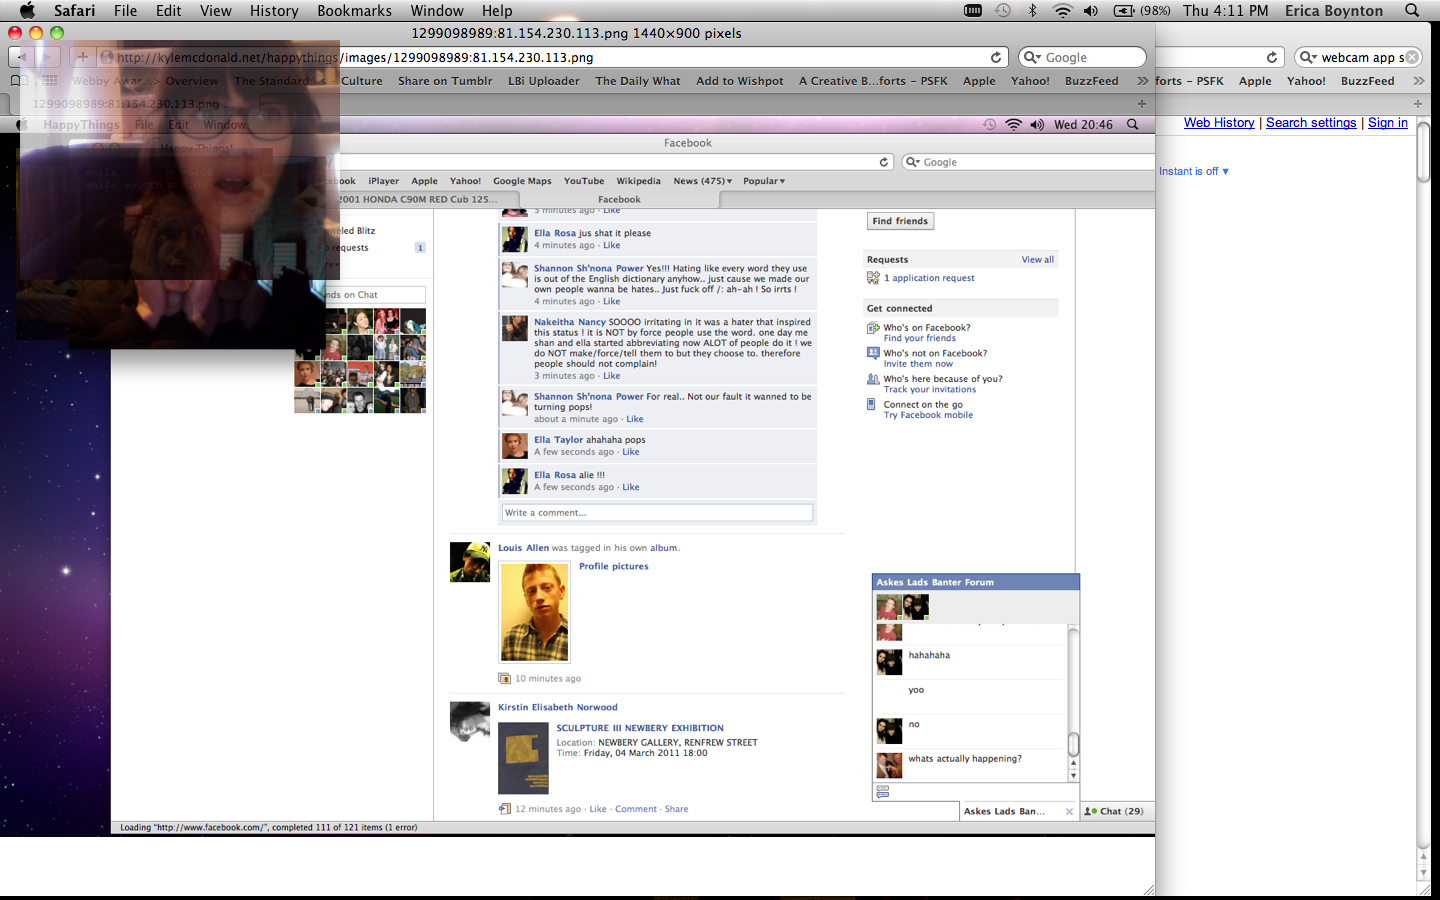Clear the 'webcam app s' search field

[1411, 57]
